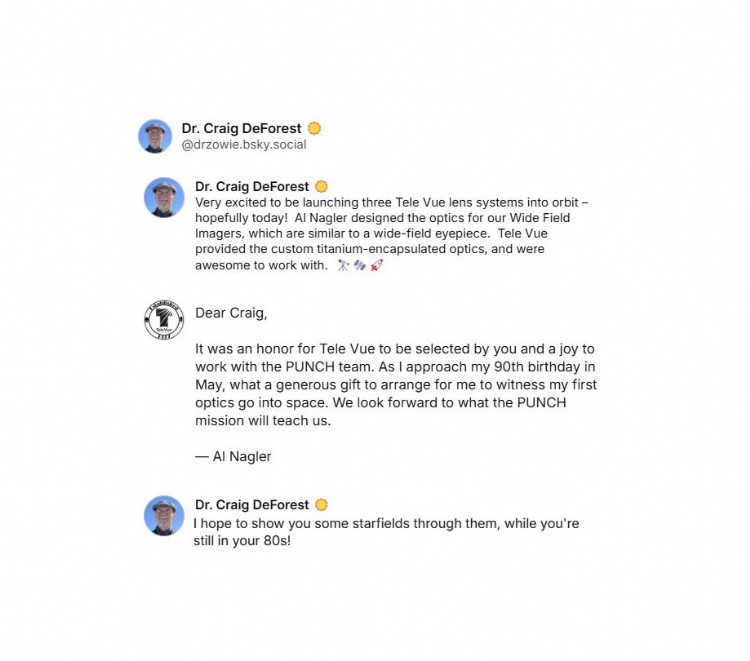This screenshot has height=661, width=750.
Task: Open the @drzowie.bsky.social handle link
Action: 244,145
